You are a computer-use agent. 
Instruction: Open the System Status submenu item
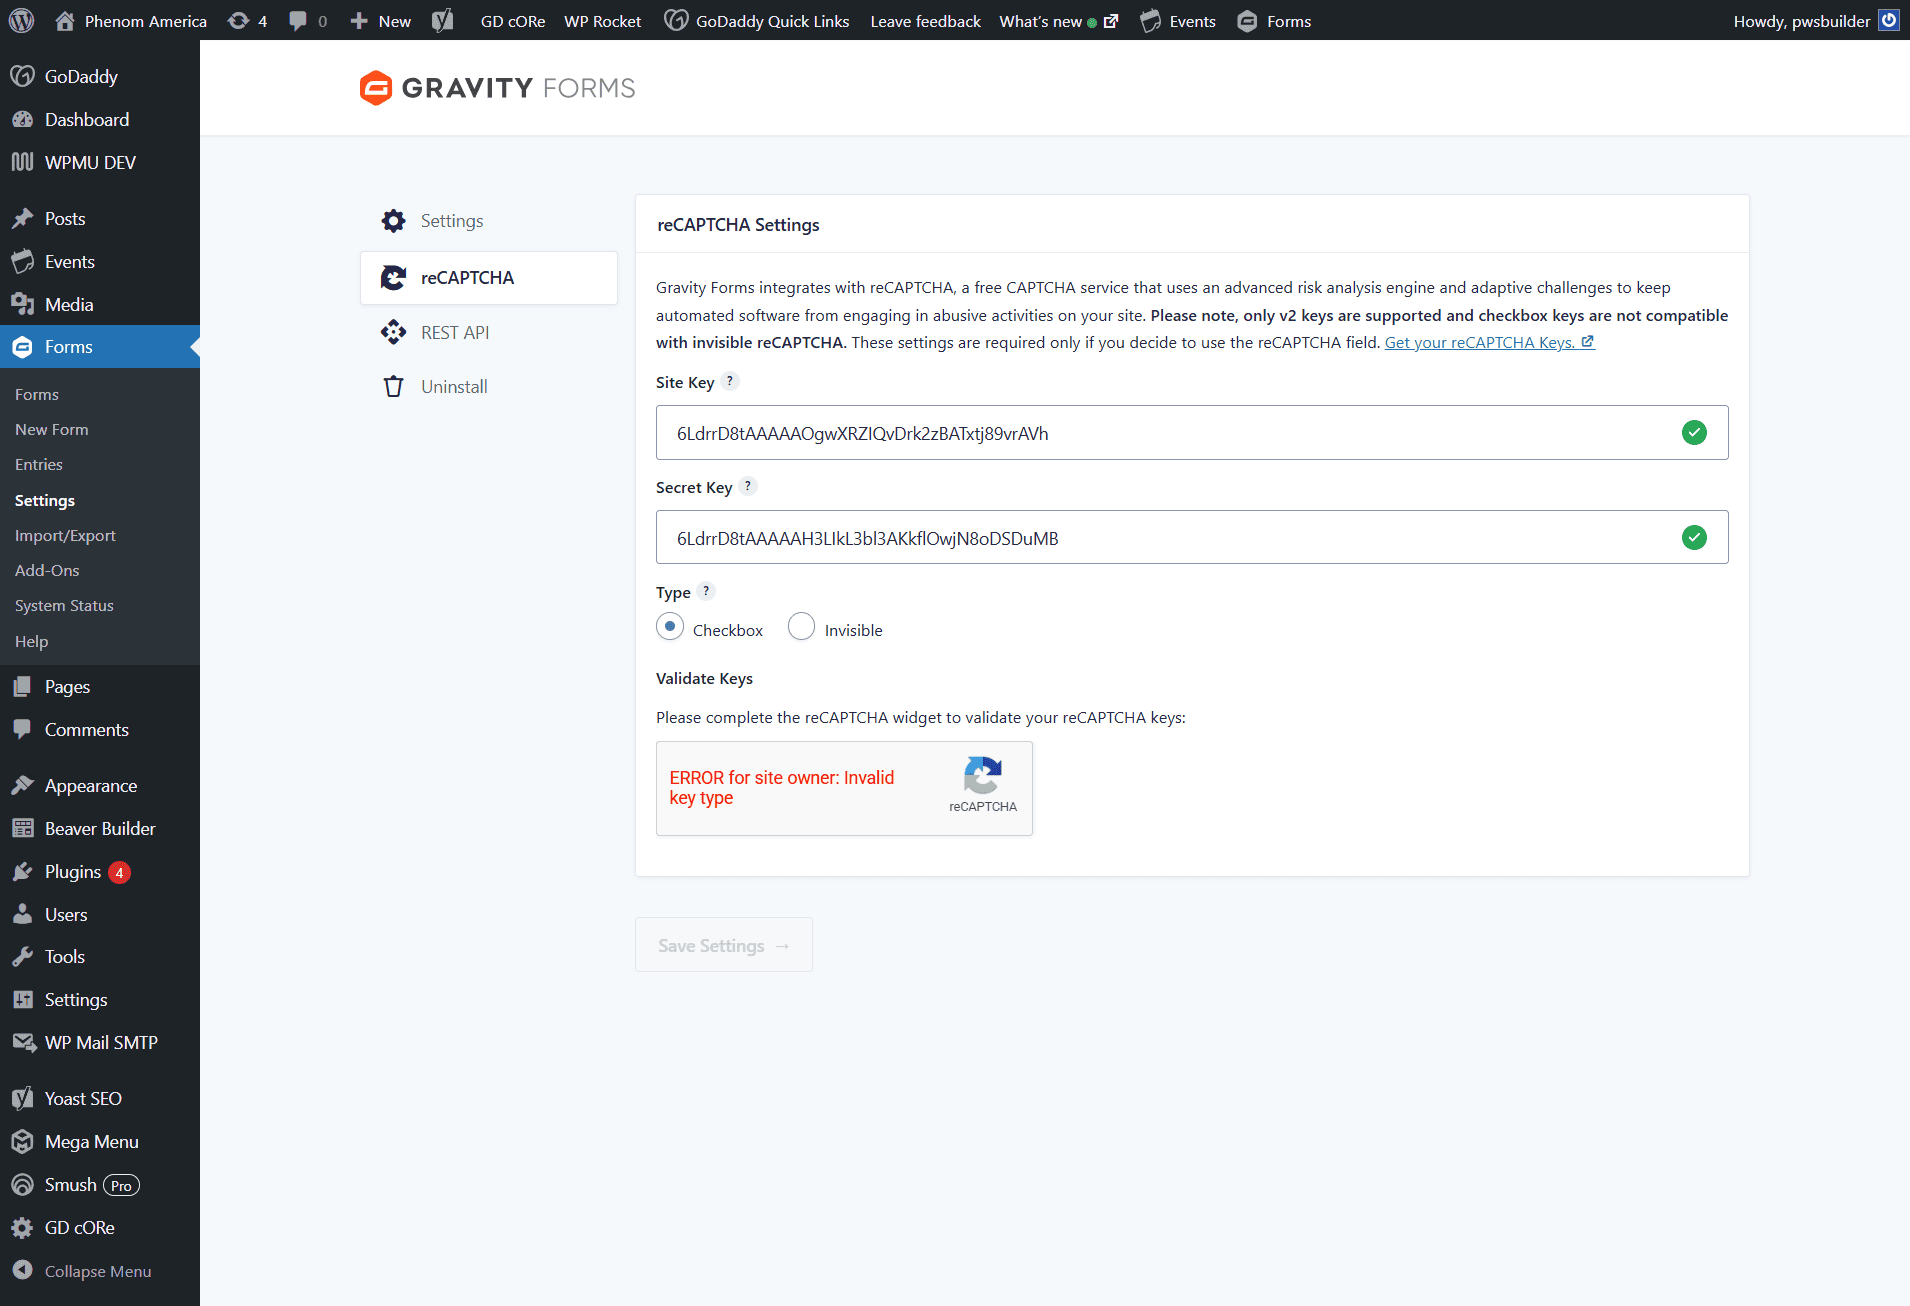point(64,606)
